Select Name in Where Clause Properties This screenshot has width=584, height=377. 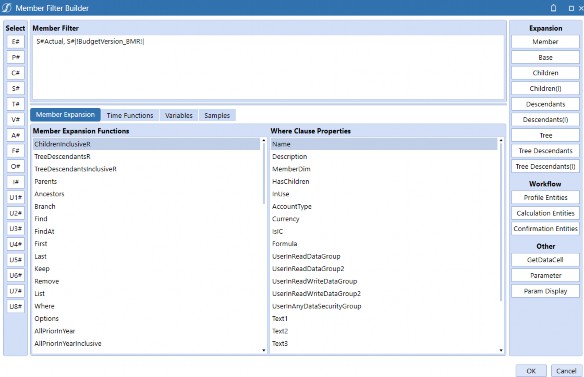coord(384,144)
